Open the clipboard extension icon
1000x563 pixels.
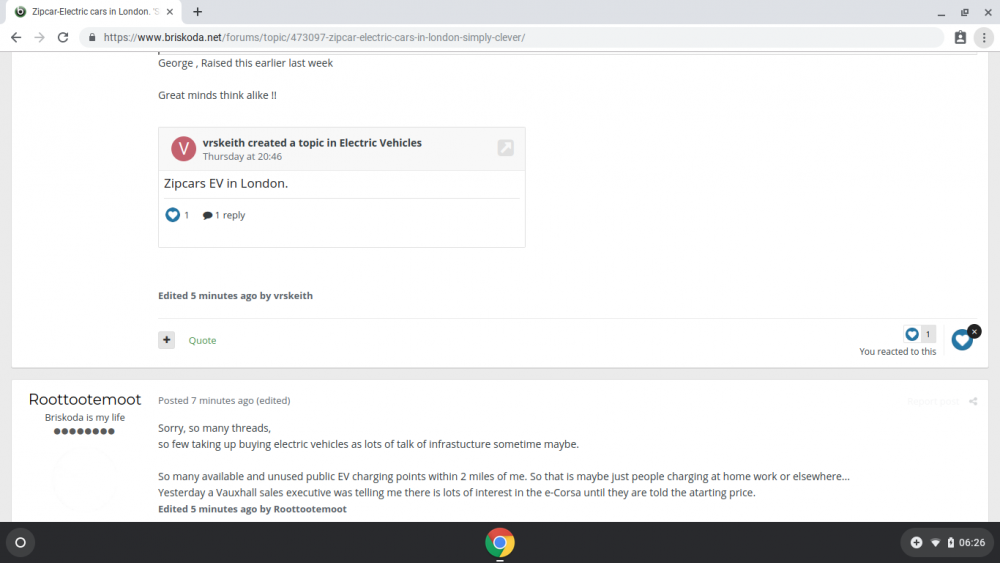point(960,38)
